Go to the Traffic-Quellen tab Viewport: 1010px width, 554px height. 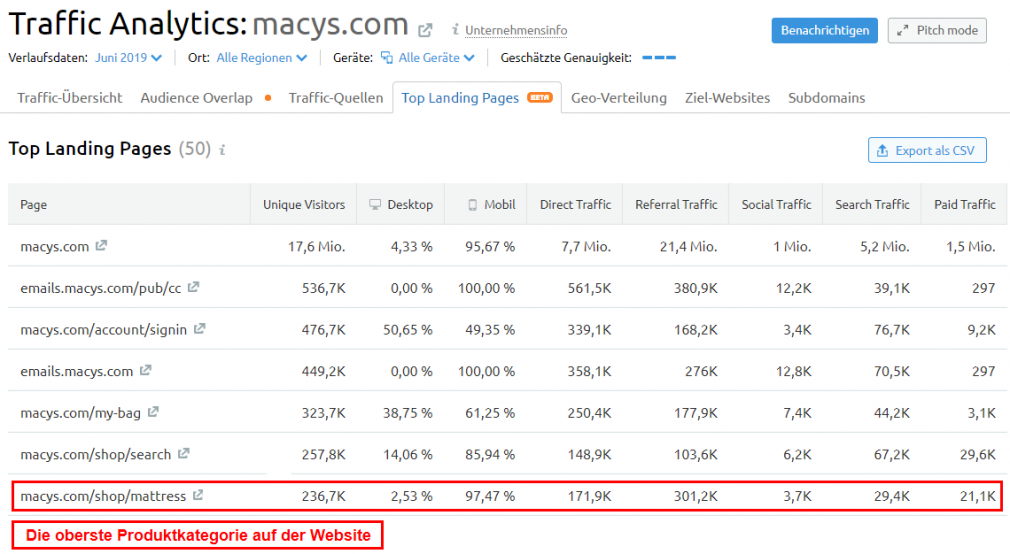pos(336,98)
